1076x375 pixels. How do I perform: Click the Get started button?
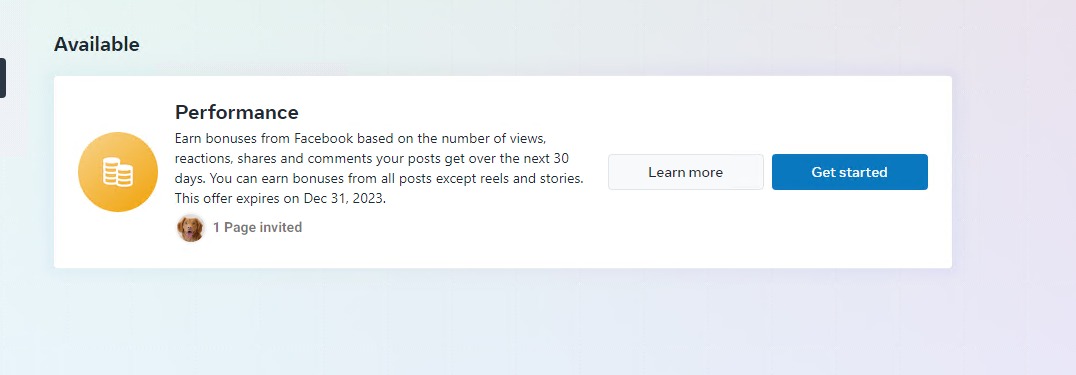pos(850,172)
